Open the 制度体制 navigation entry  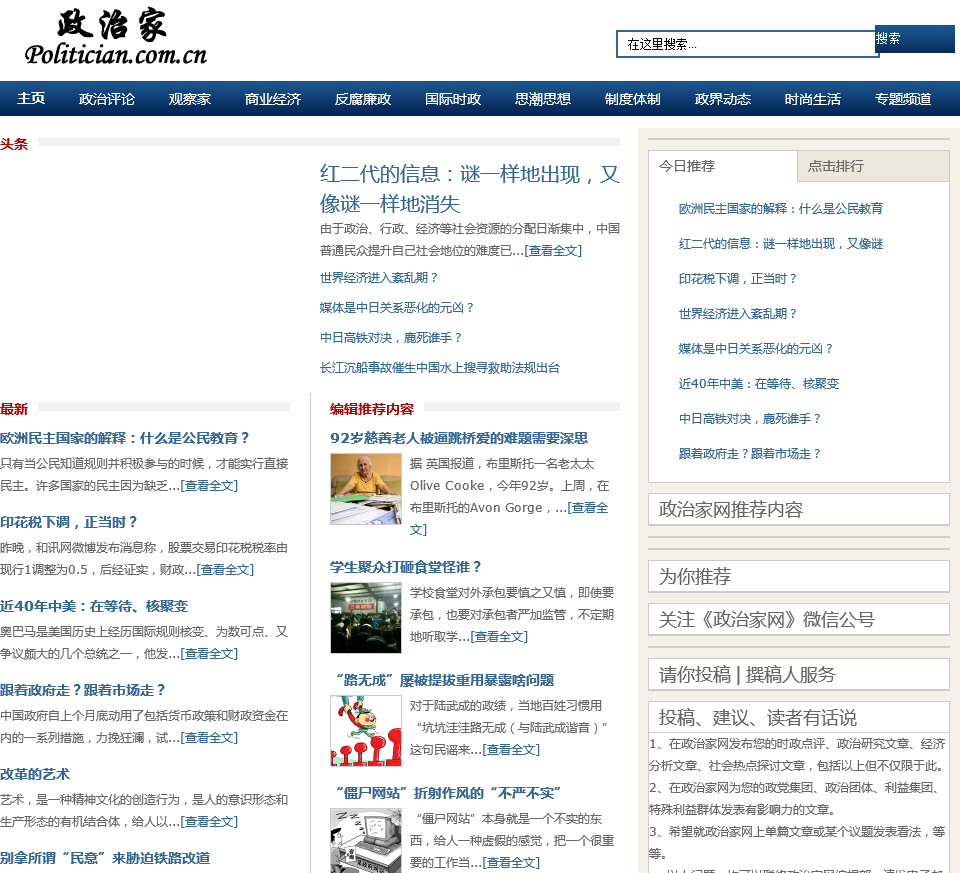click(x=633, y=99)
